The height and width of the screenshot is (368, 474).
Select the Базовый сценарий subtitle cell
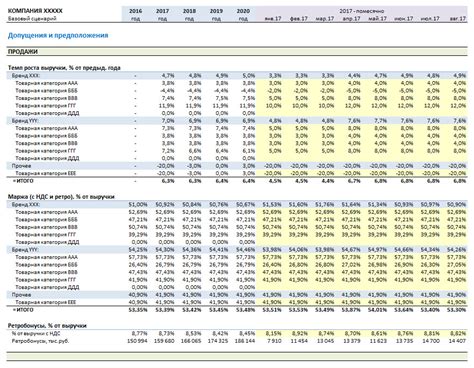32,19
